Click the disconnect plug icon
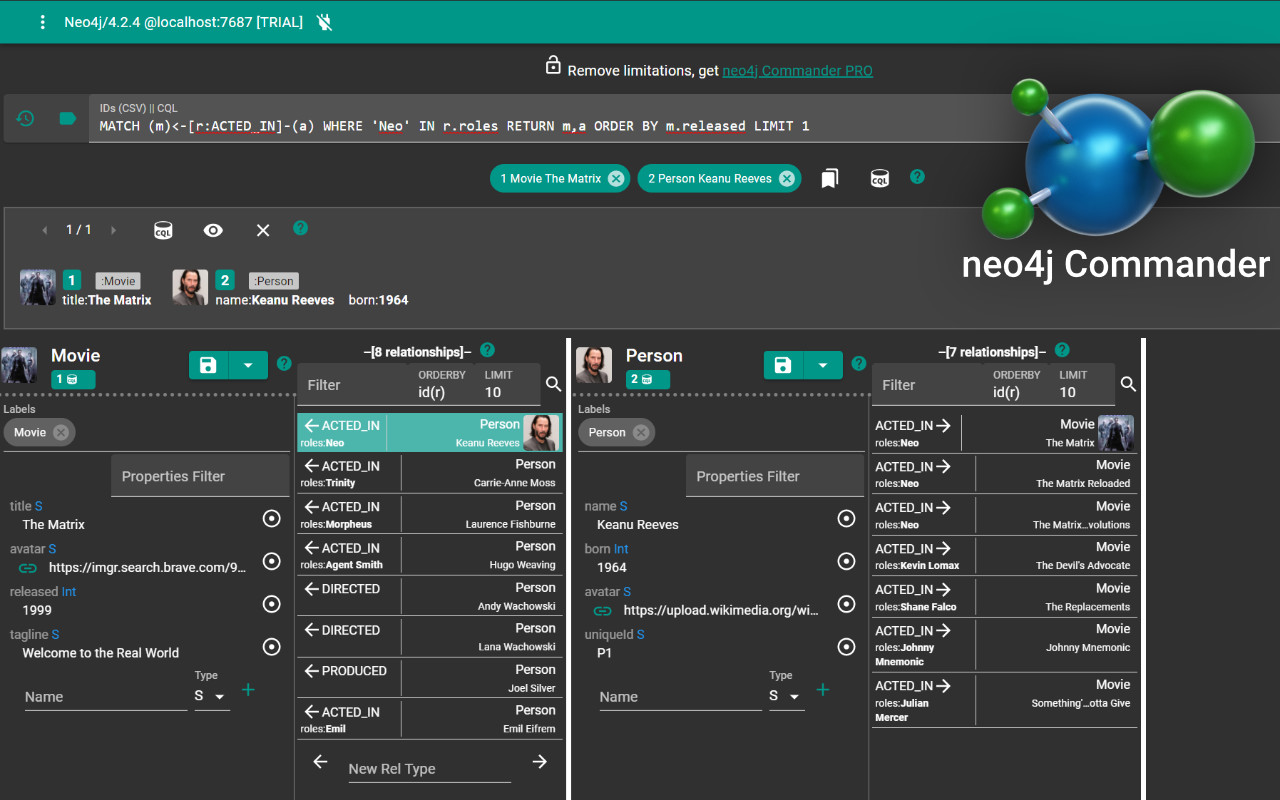1280x800 pixels. pos(324,22)
